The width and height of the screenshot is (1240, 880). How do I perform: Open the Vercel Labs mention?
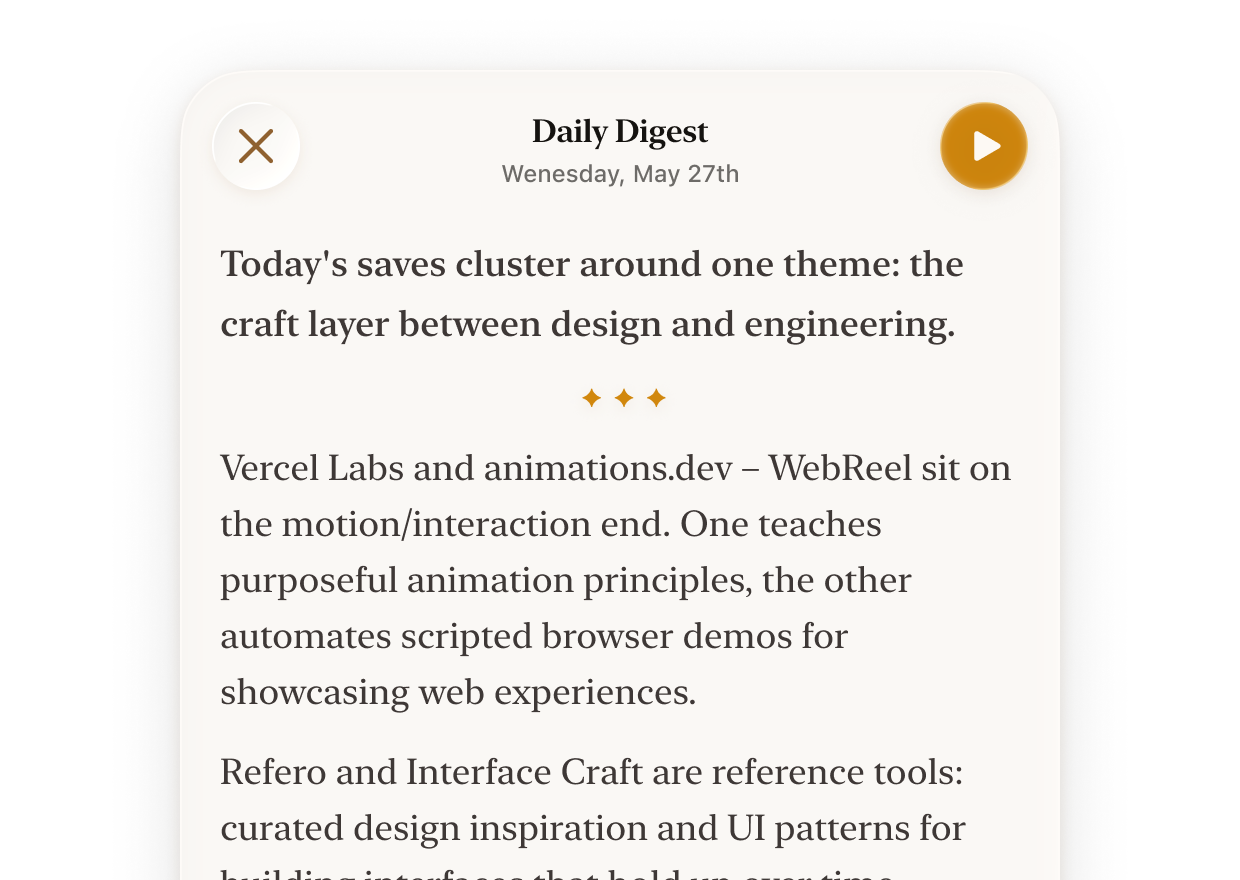(312, 468)
